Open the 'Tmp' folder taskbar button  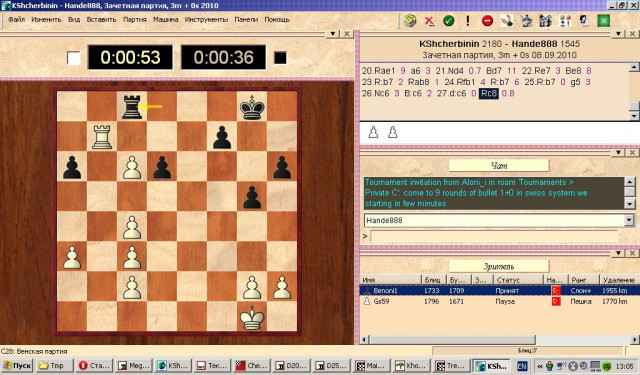(x=54, y=366)
